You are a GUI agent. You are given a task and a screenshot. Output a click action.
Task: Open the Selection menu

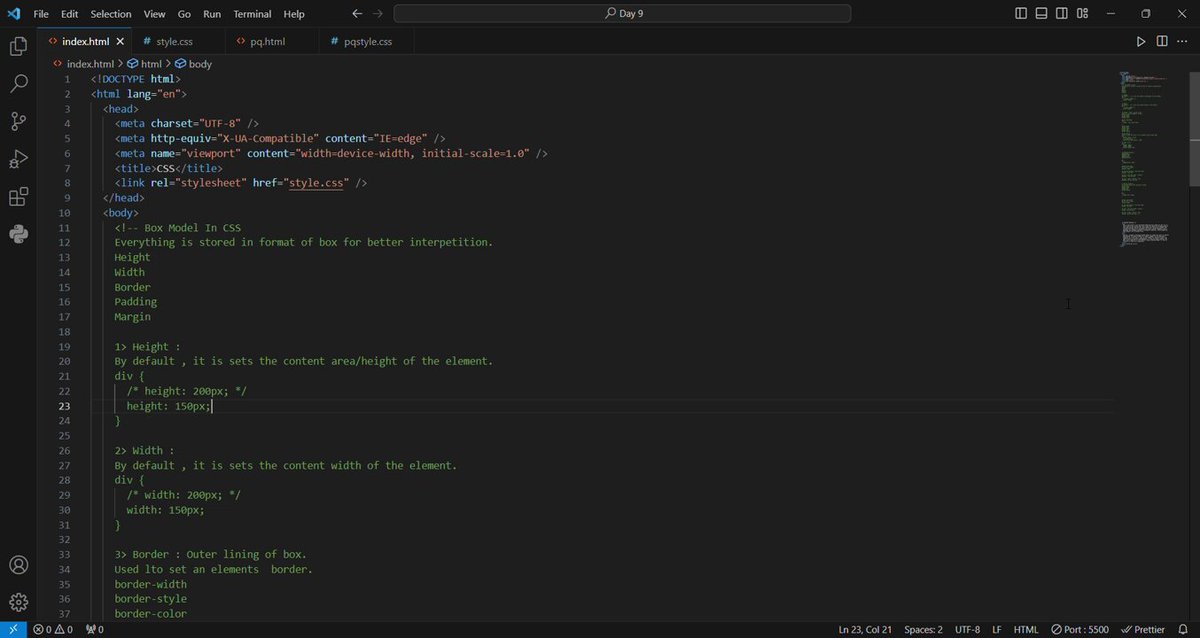click(111, 14)
